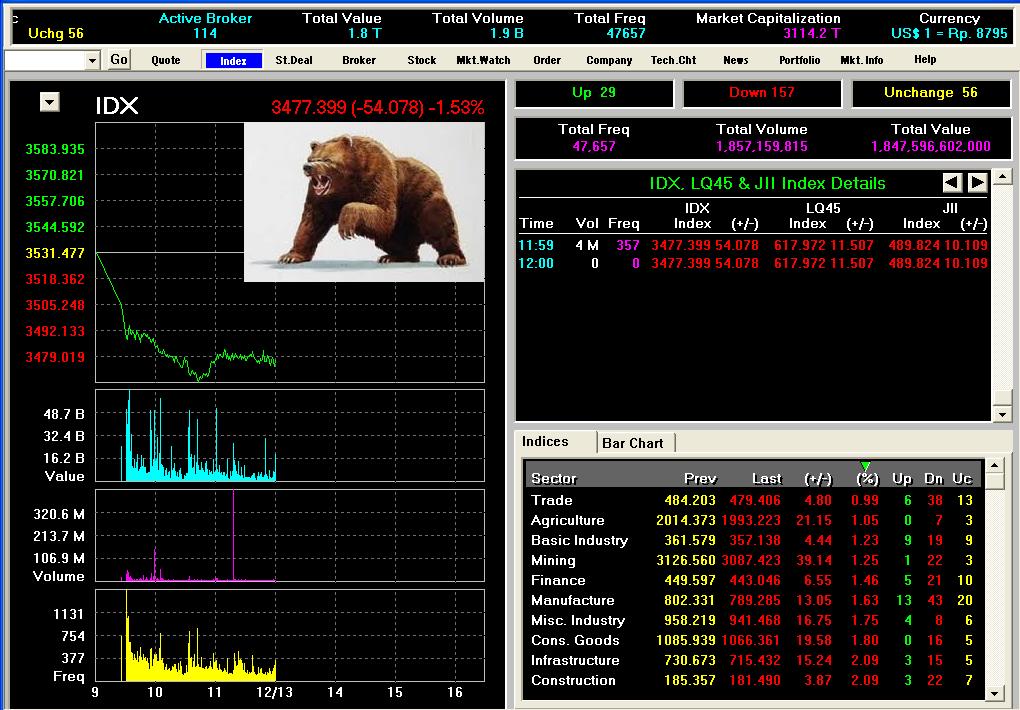
Task: Open Mkt.Watch view
Action: pos(483,60)
